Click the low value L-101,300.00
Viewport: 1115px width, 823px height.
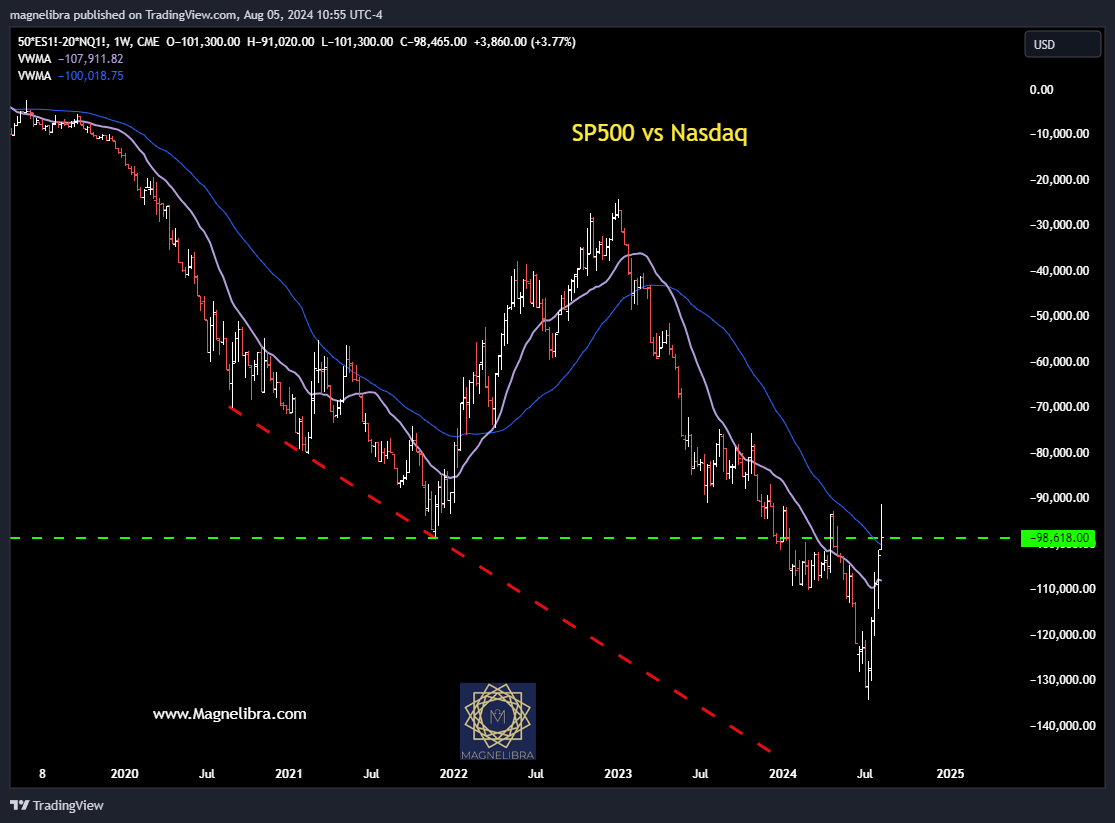click(x=357, y=42)
